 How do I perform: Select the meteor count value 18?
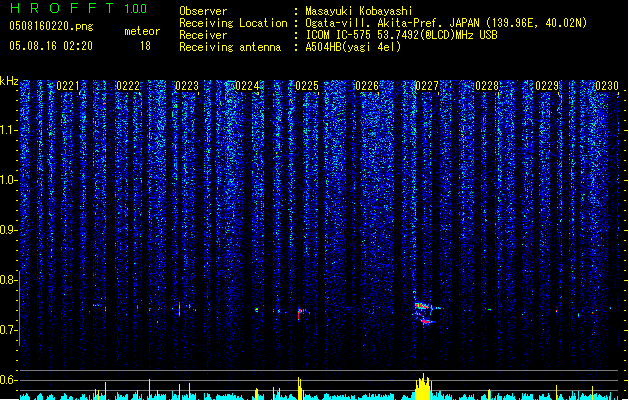point(145,46)
